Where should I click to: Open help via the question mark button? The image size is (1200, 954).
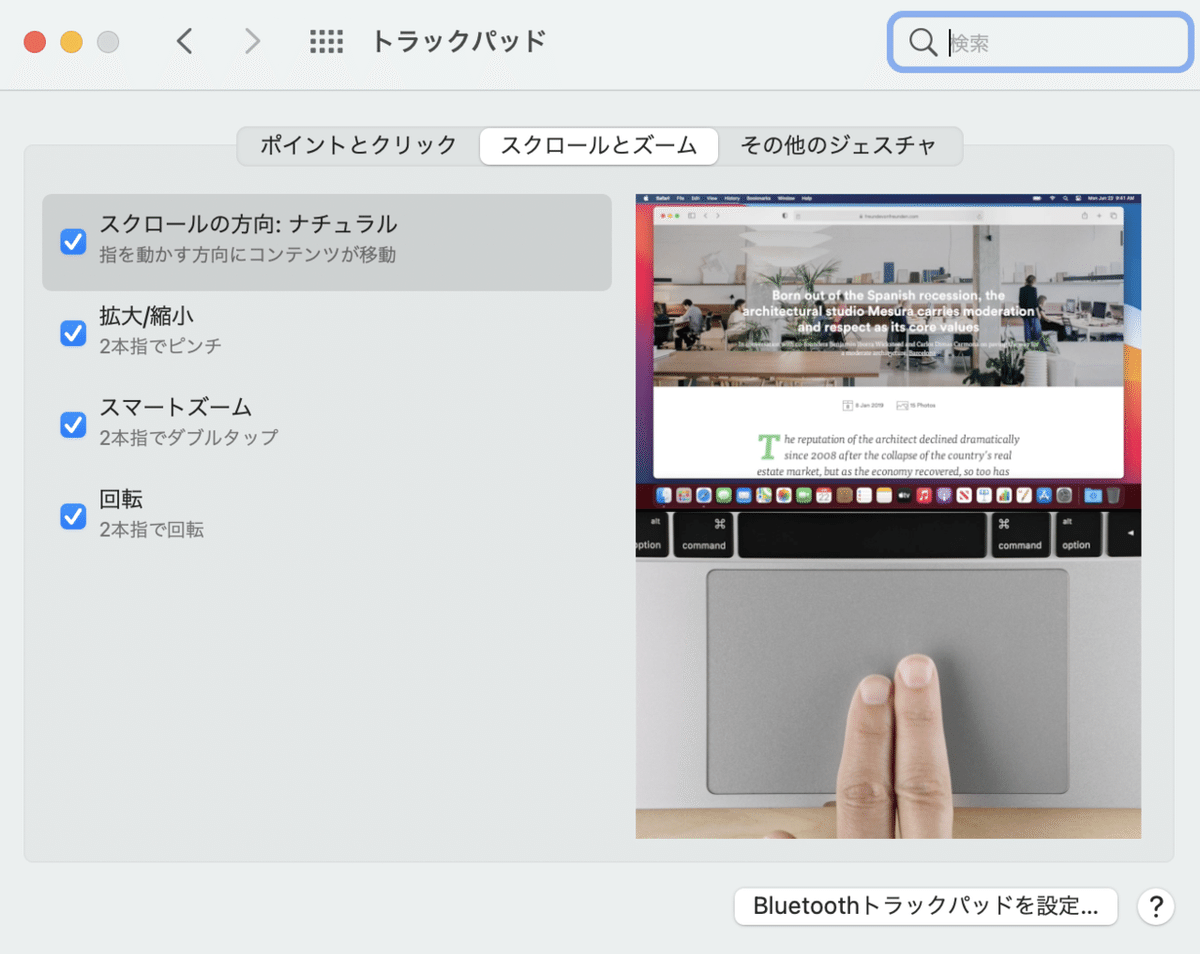1155,906
